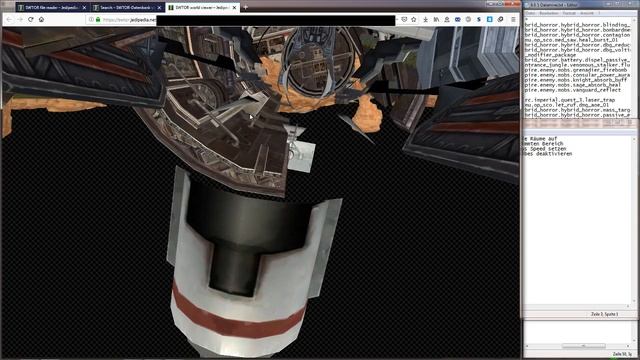Image resolution: width=640 pixels, height=360 pixels.
Task: Go back in the browser history
Action: 9,19
